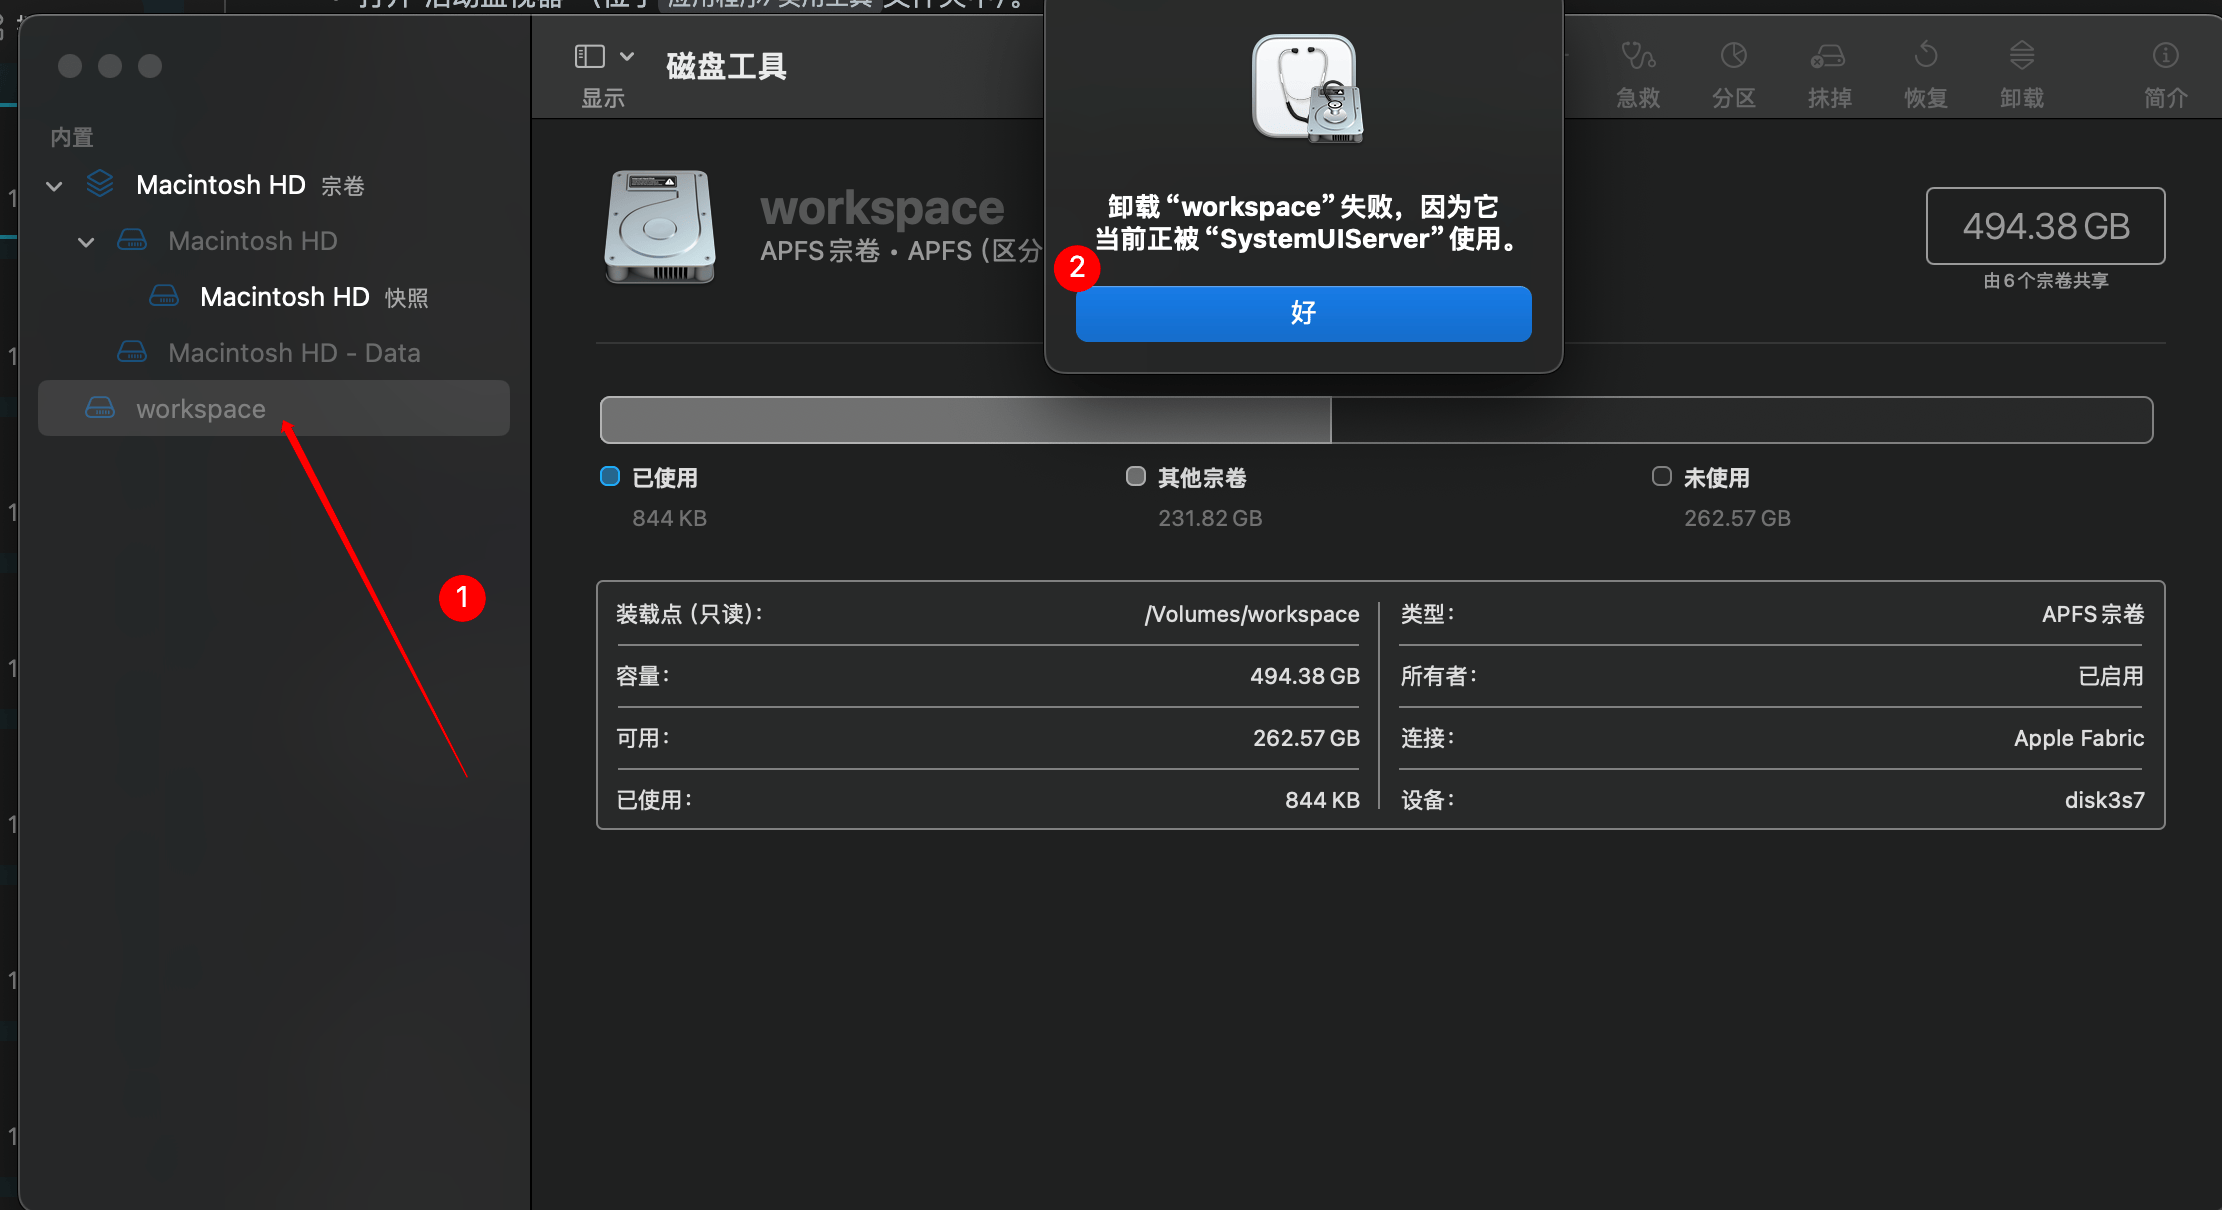This screenshot has width=2222, height=1210.
Task: Click the 其他宗卷 legend color marker
Action: (1136, 476)
